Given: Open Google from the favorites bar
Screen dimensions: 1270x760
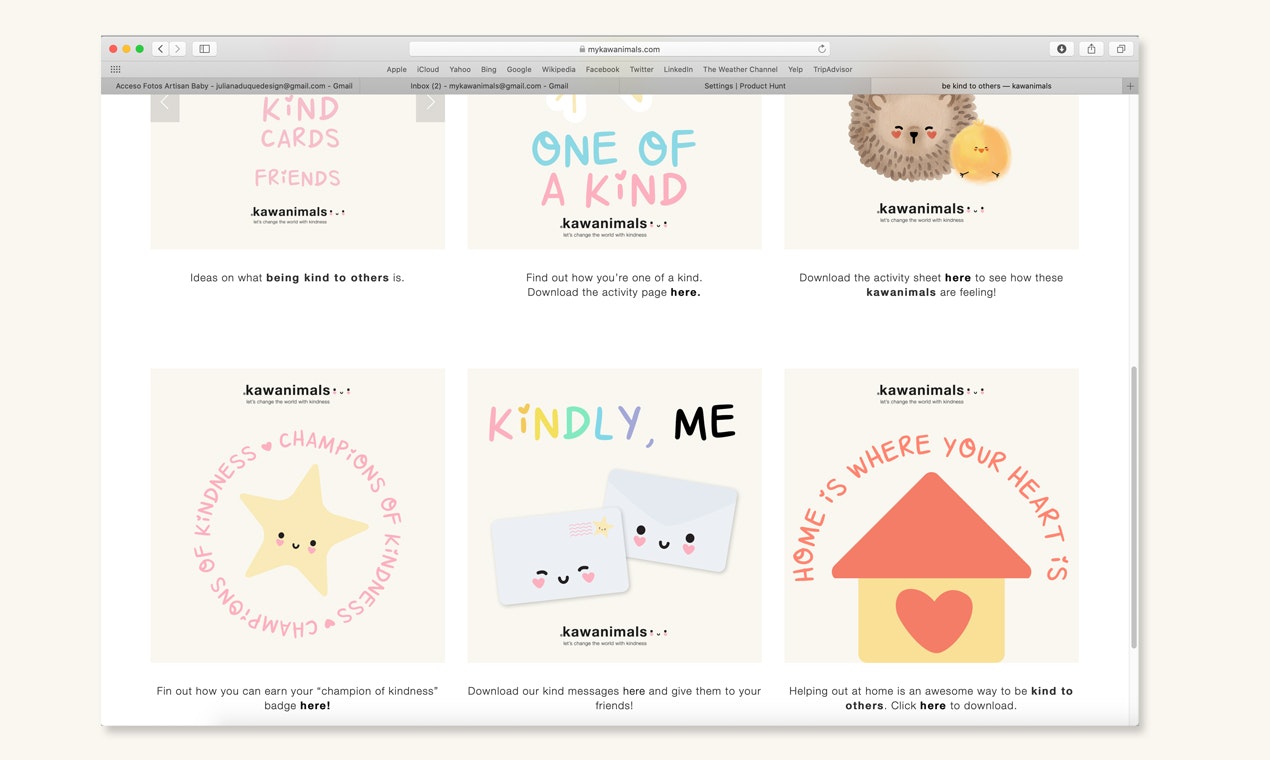Looking at the screenshot, I should (518, 69).
